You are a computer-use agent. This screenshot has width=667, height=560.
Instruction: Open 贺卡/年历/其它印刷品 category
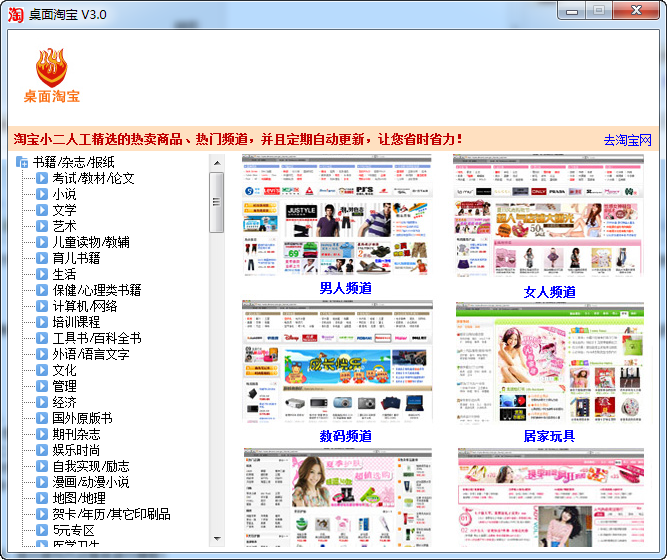tap(111, 514)
